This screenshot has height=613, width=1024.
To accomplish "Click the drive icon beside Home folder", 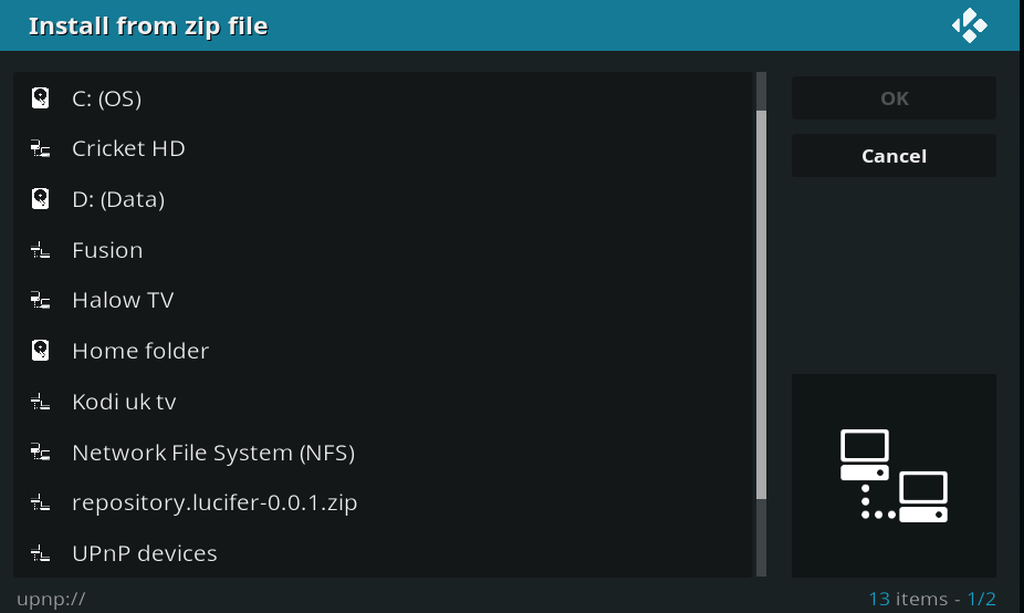I will point(40,351).
